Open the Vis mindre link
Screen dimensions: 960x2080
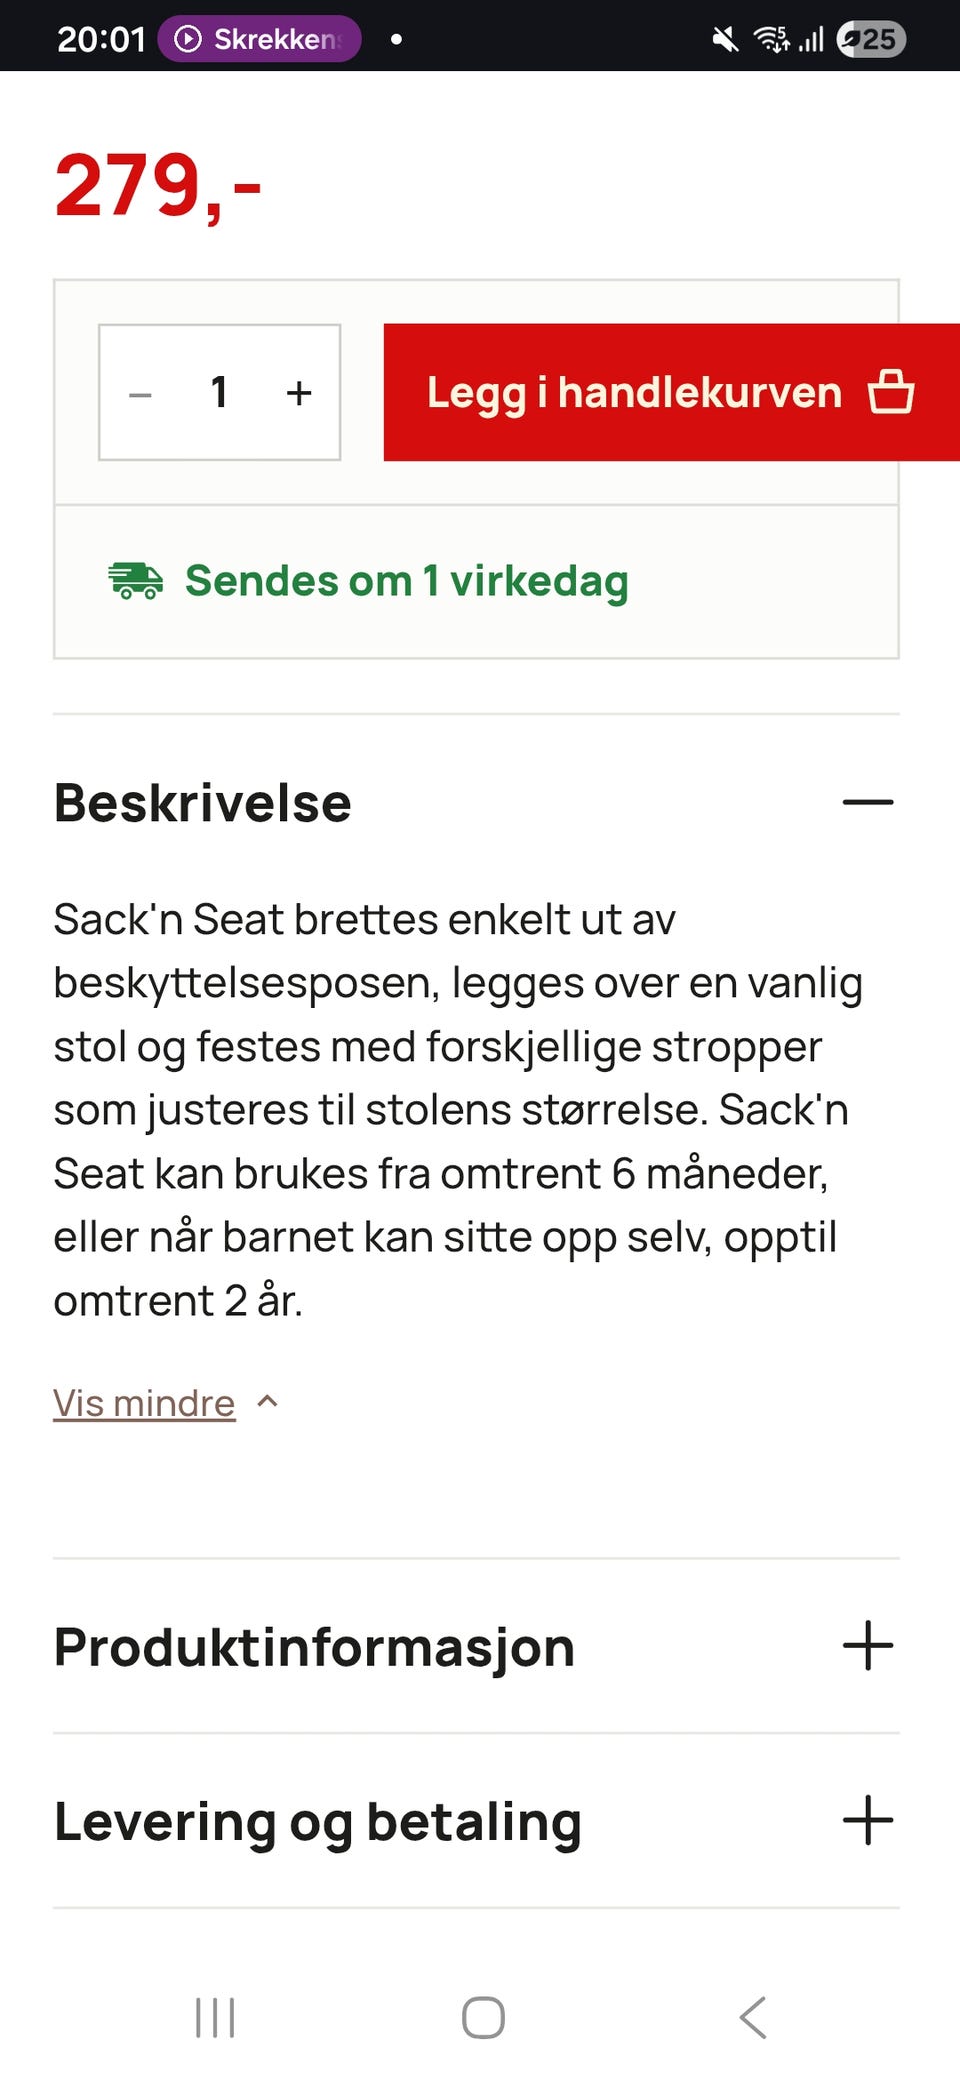click(143, 1402)
